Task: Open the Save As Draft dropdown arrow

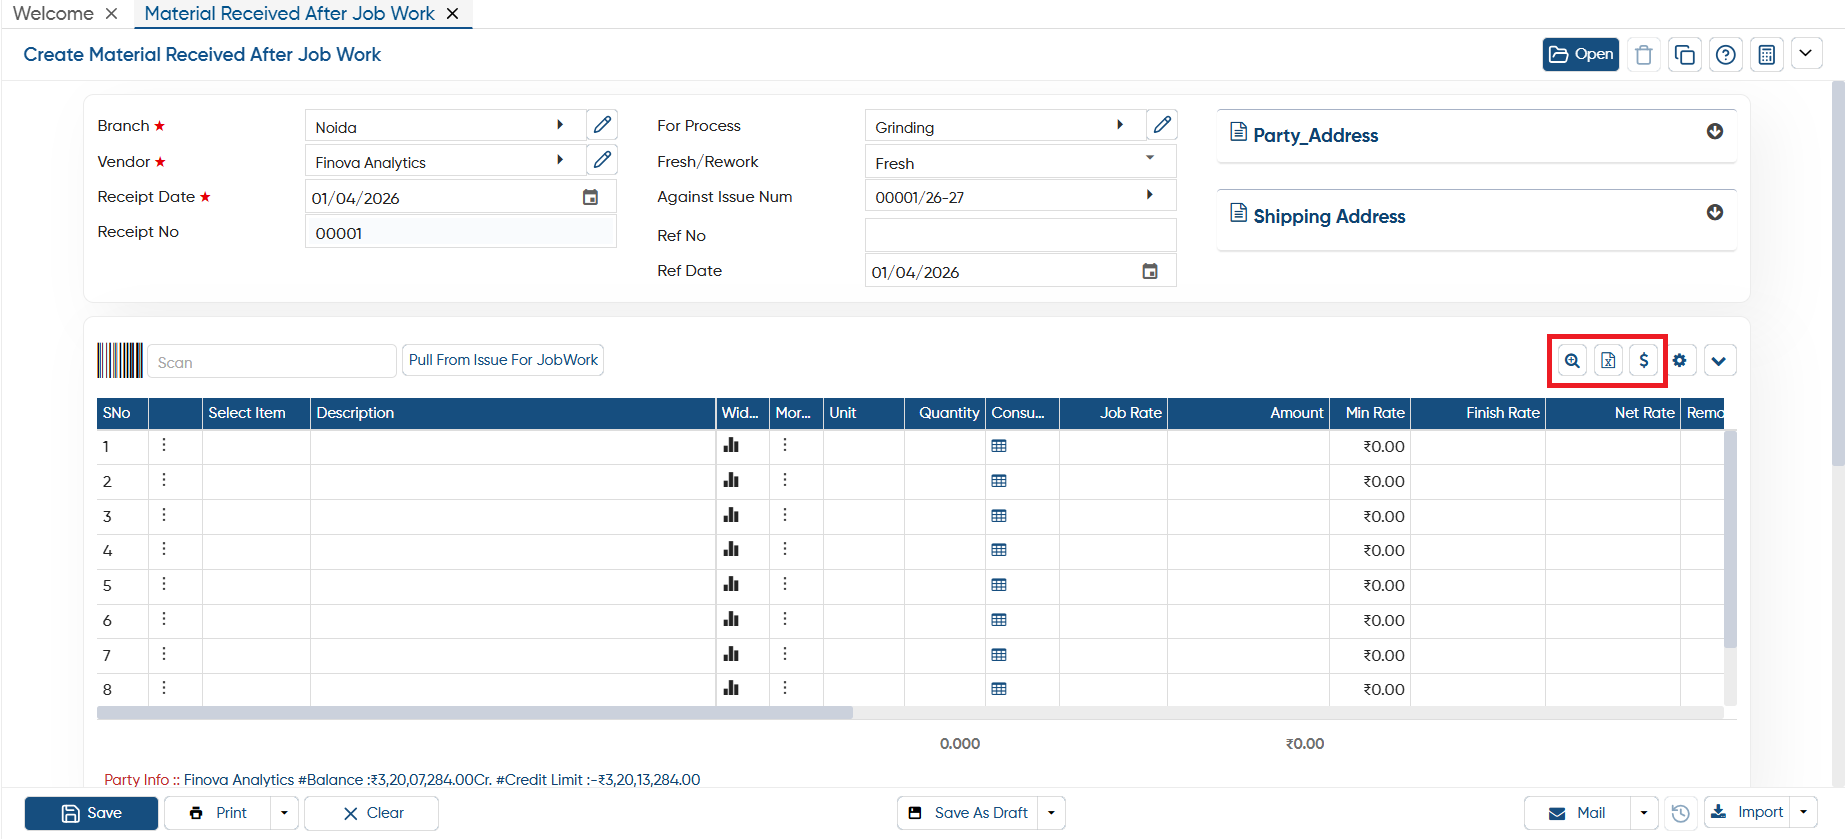Action: click(x=1052, y=813)
